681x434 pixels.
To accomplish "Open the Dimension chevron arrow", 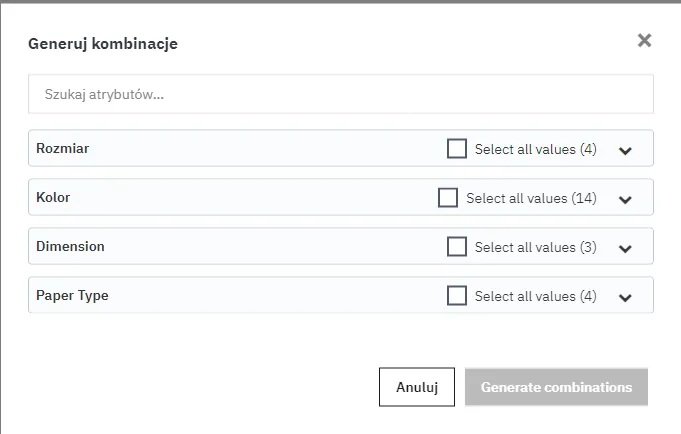I will pos(626,248).
